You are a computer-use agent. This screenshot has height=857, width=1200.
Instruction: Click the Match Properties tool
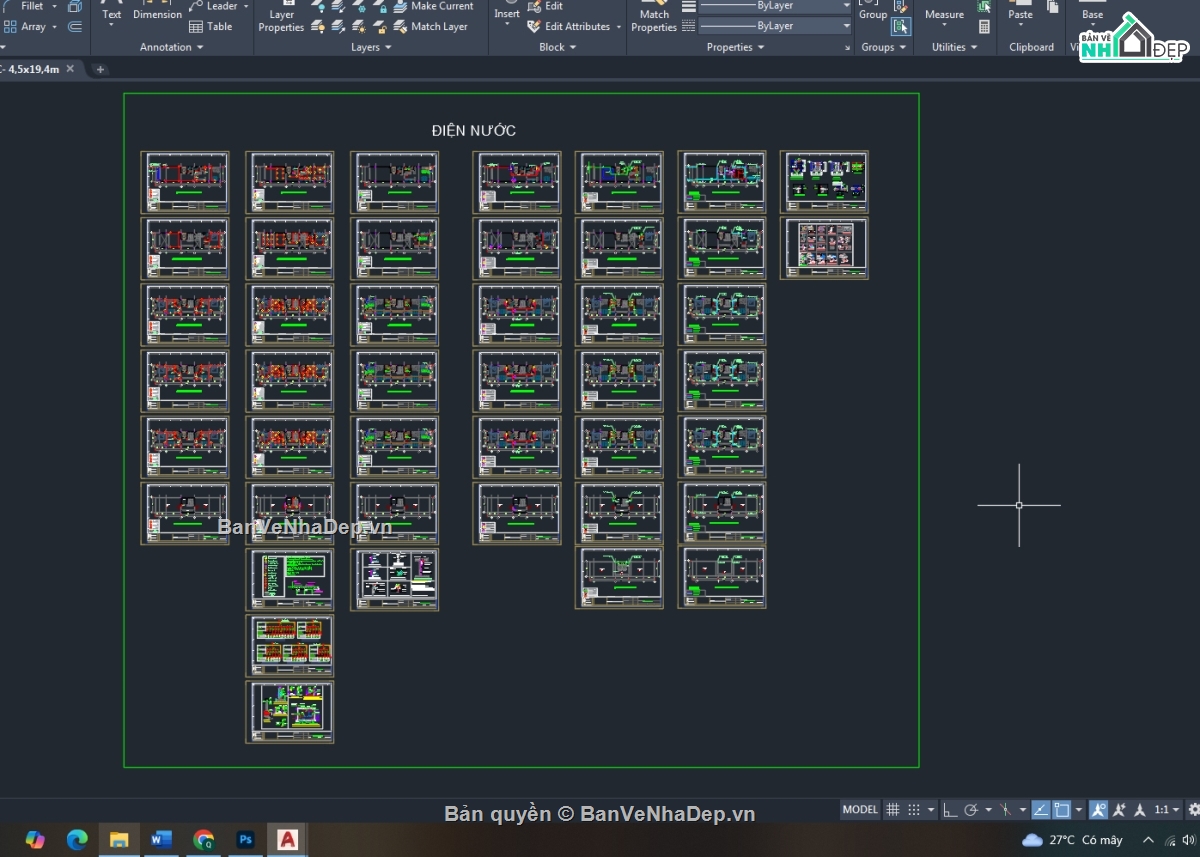click(654, 19)
